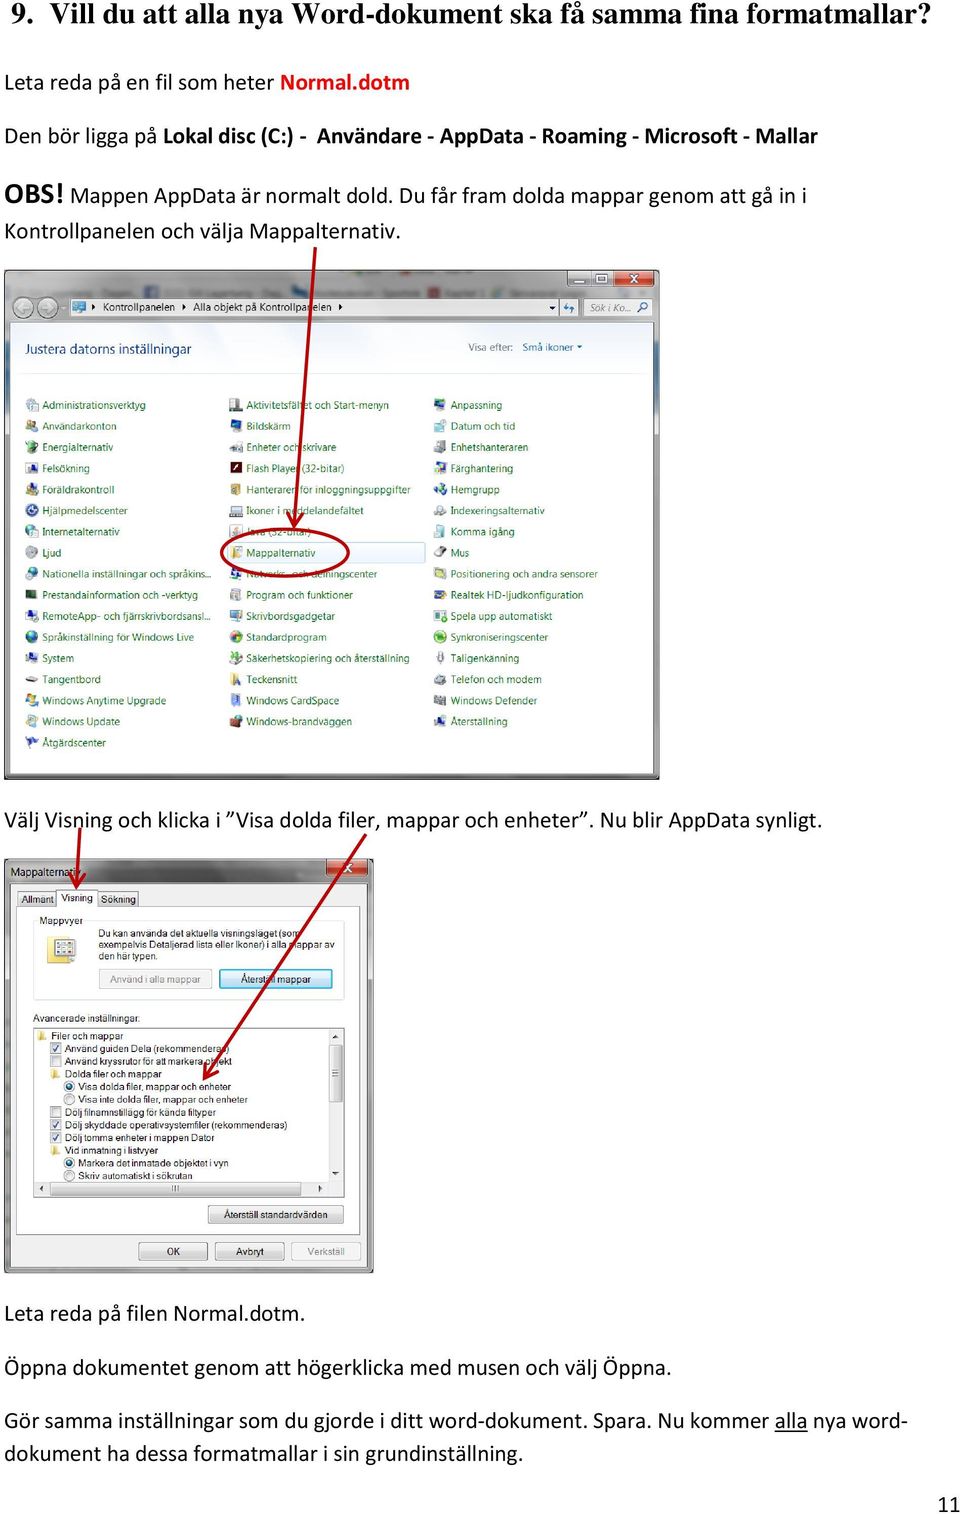Open Hemgrupp item
Viewport: 960px width, 1514px height.
click(467, 489)
